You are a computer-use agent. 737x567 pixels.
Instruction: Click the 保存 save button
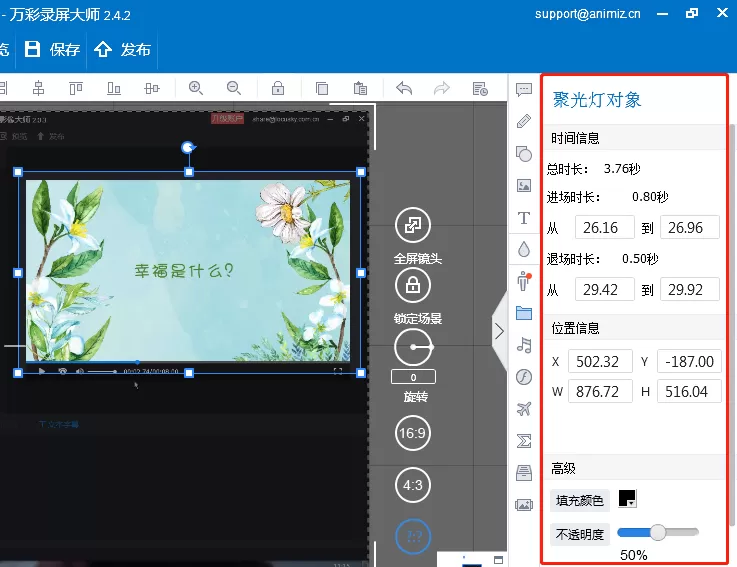click(x=52, y=49)
